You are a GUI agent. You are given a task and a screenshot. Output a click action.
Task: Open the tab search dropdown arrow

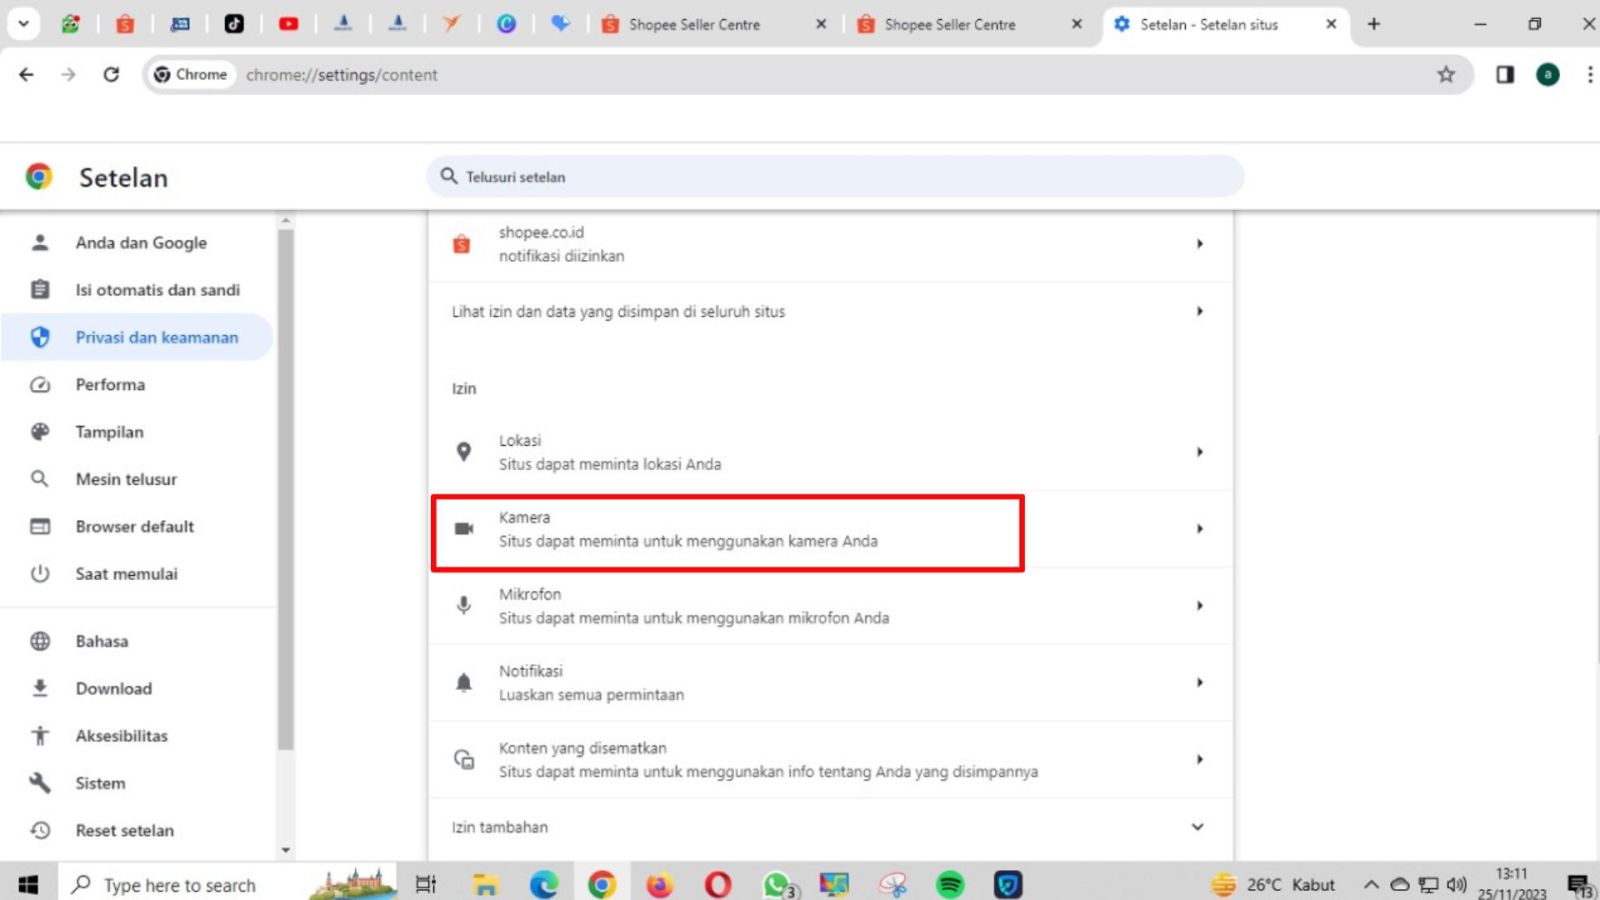(23, 24)
